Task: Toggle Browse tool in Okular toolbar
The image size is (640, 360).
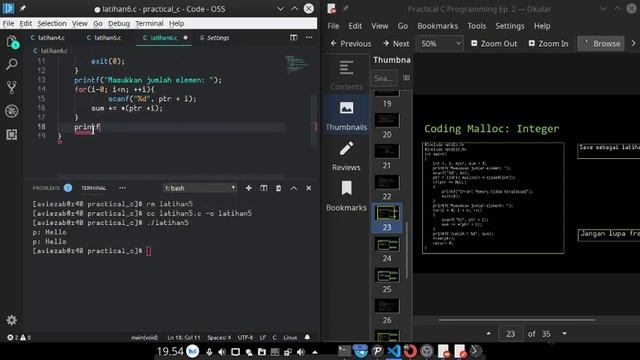Action: click(601, 43)
